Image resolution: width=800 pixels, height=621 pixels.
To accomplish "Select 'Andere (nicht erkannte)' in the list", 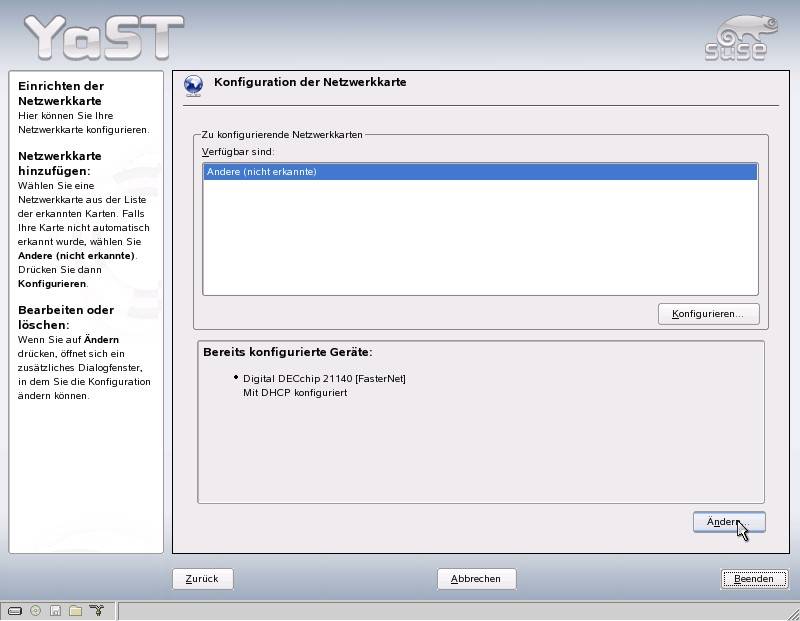I will [x=480, y=172].
